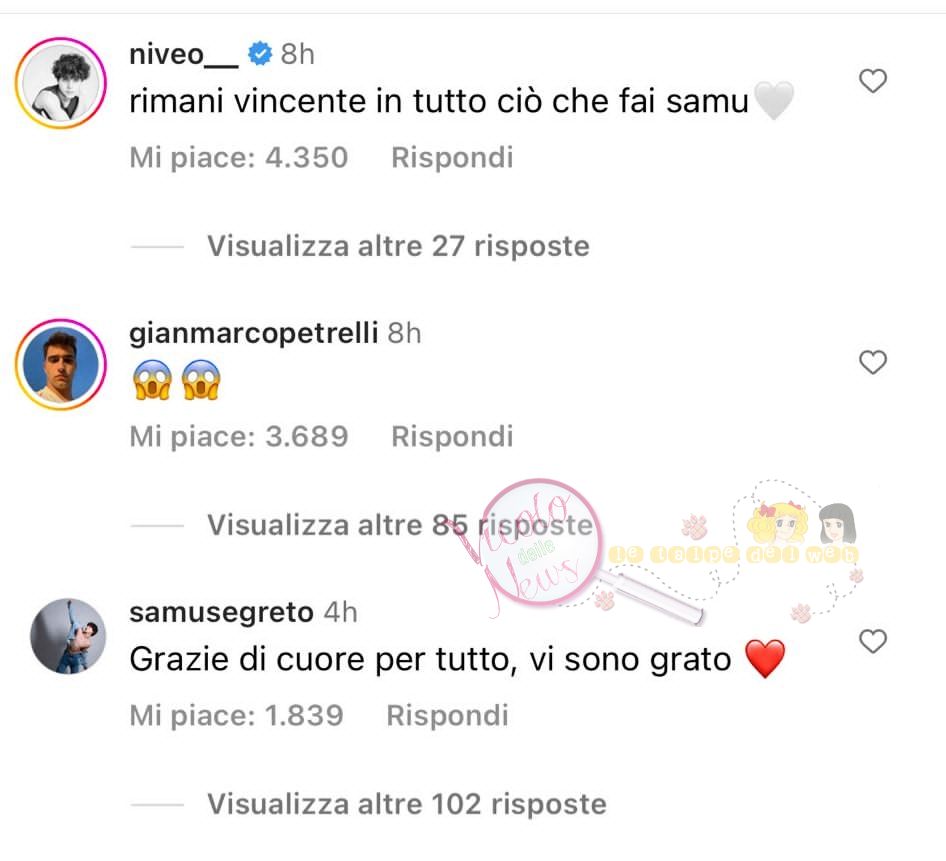Like gianmarcopetrelli's comment with the heart icon
The width and height of the screenshot is (946, 861).
[872, 363]
